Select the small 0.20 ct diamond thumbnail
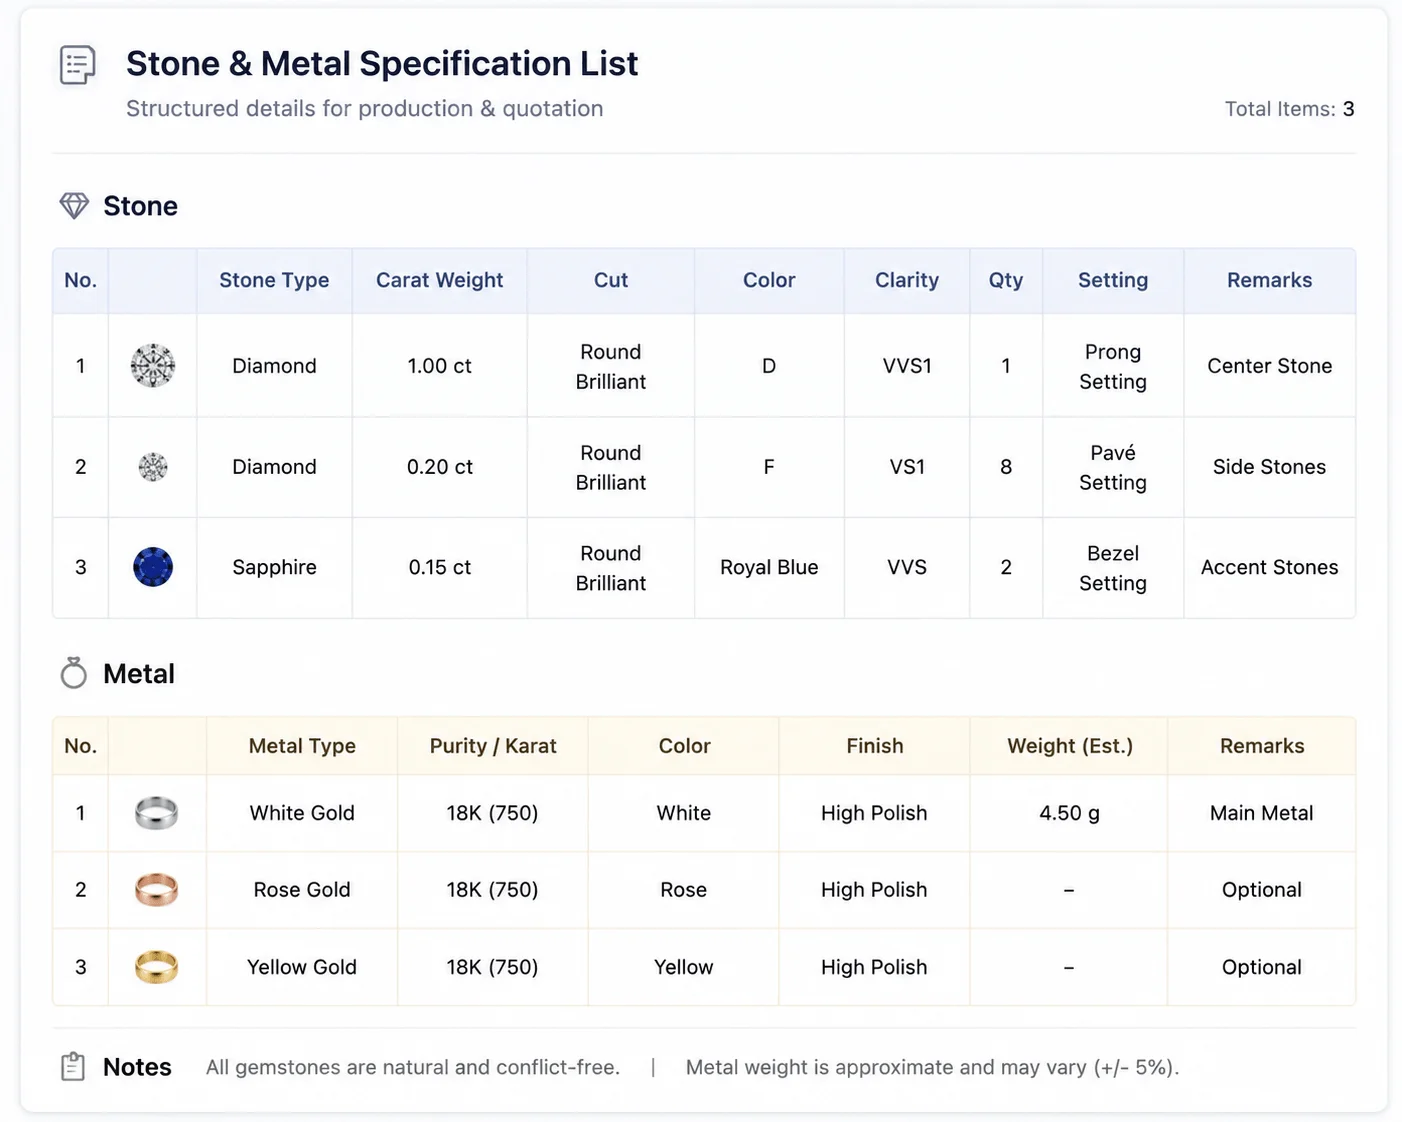Screen dimensions: 1402x1122 click(x=153, y=467)
